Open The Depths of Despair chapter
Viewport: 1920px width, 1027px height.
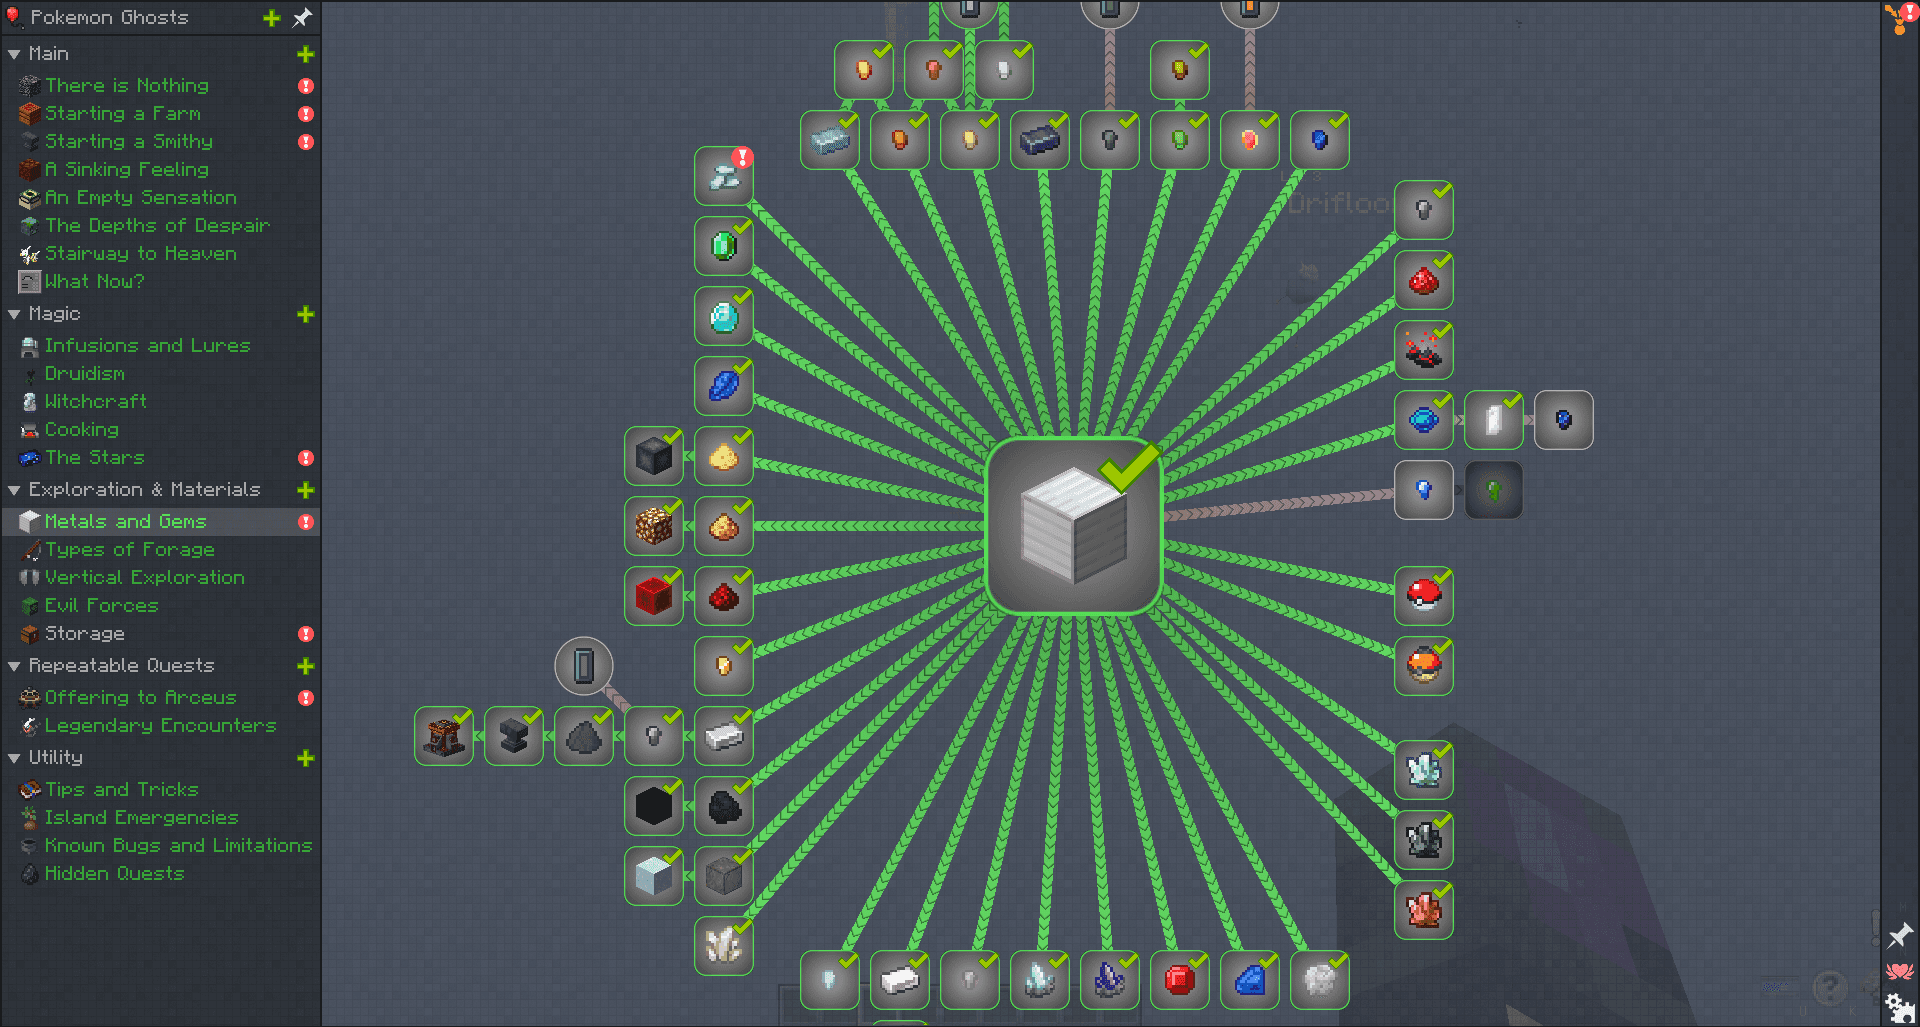[160, 226]
